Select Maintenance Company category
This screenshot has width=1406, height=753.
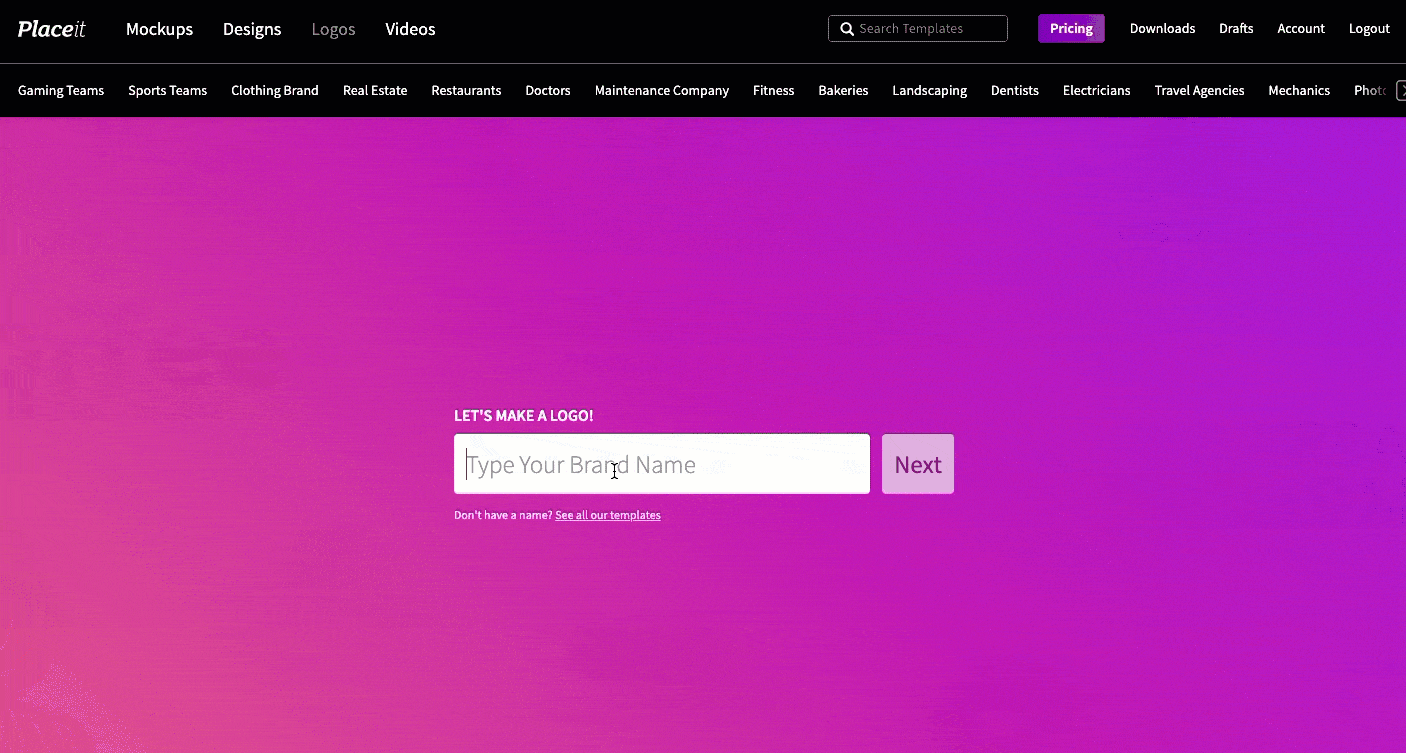point(662,90)
